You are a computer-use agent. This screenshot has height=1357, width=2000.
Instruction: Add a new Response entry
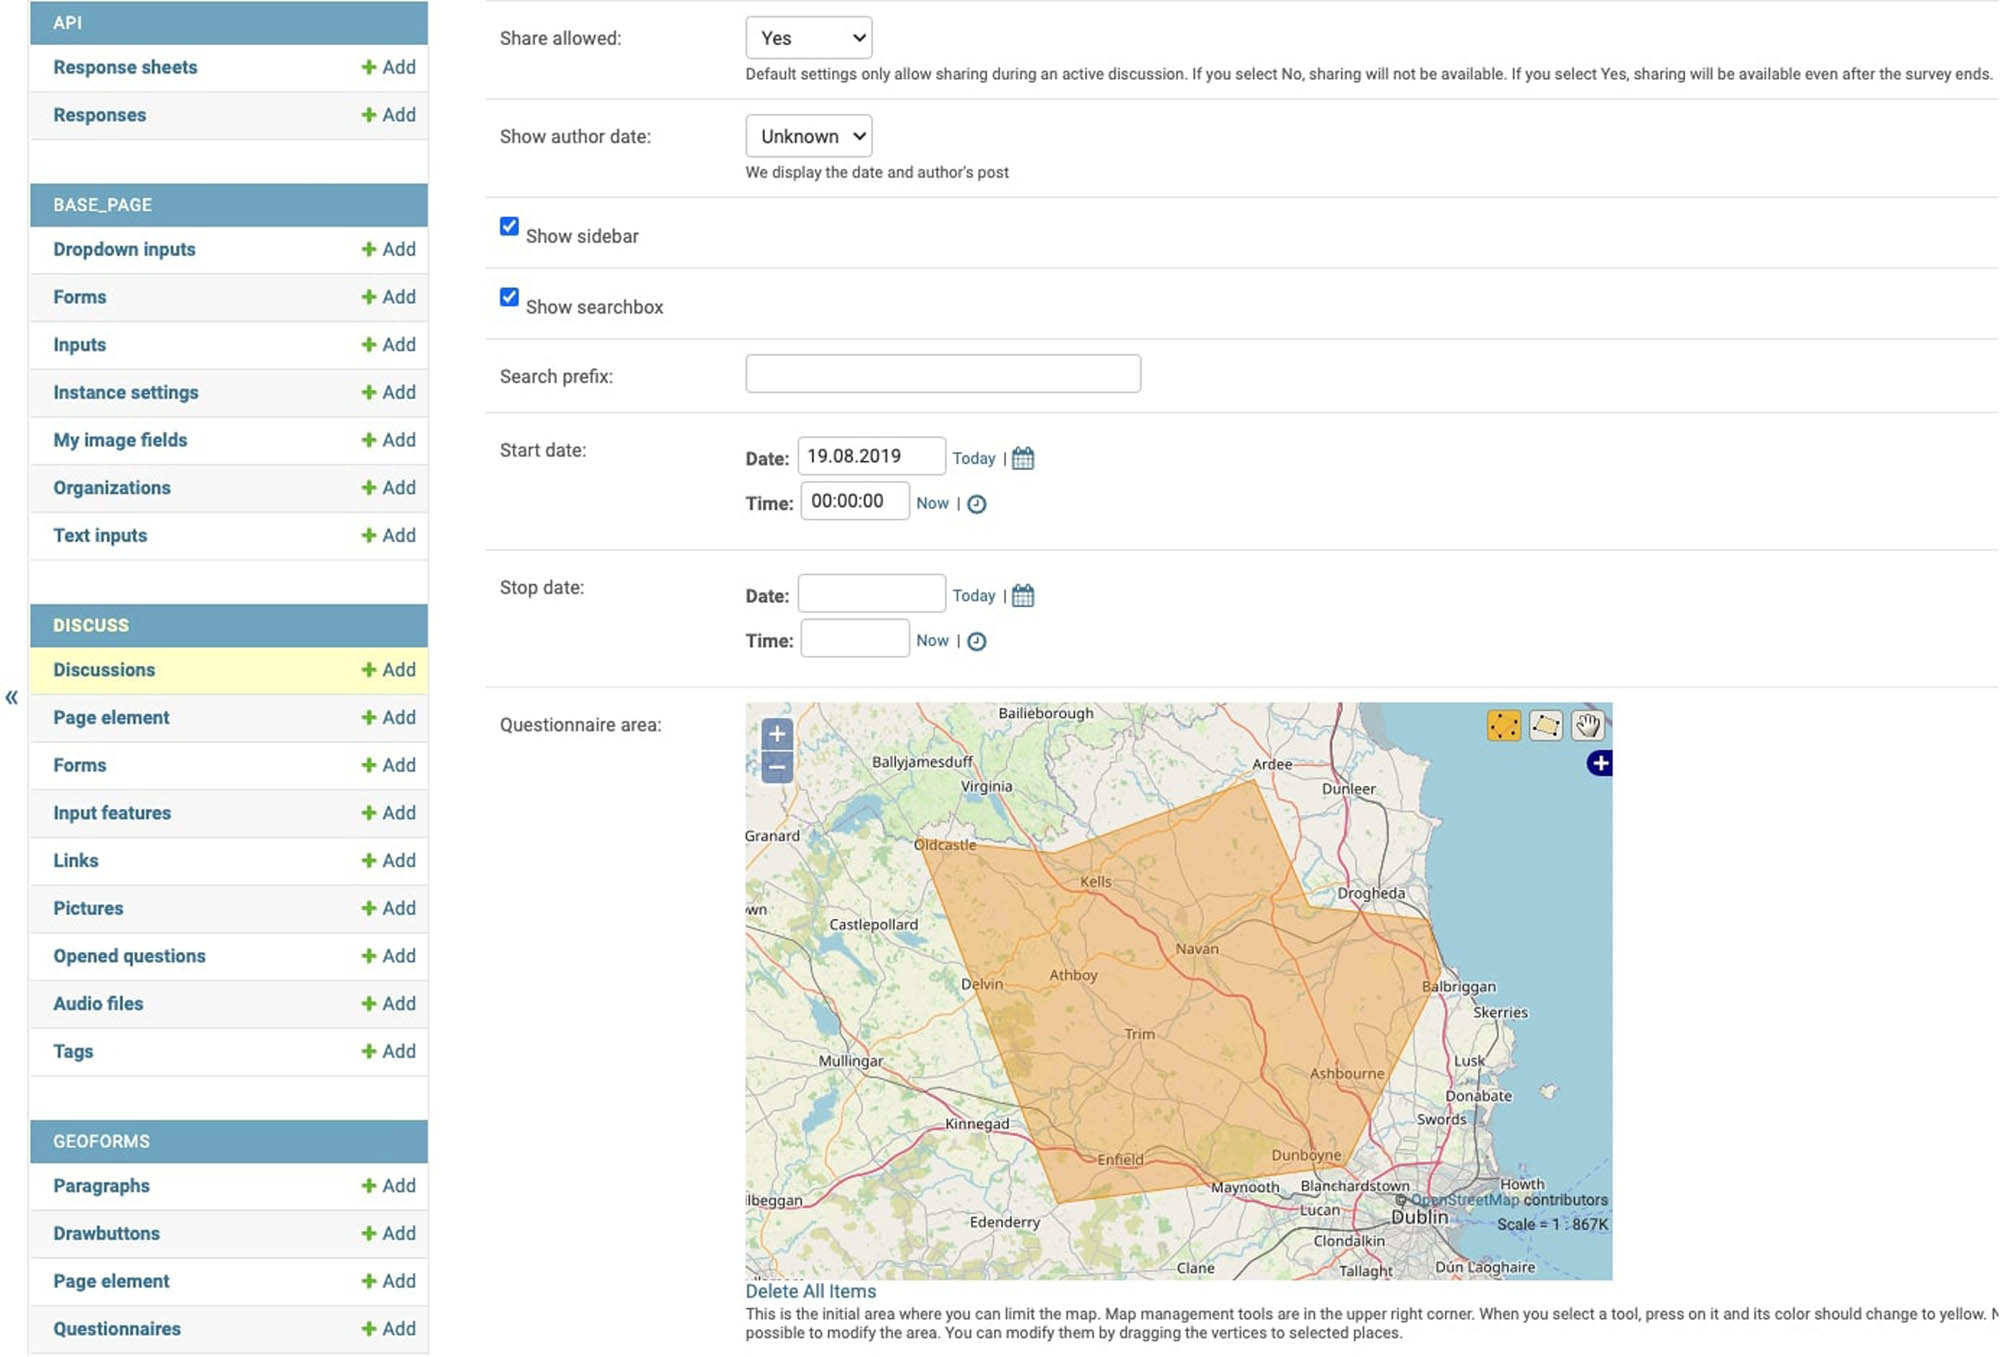(x=388, y=115)
